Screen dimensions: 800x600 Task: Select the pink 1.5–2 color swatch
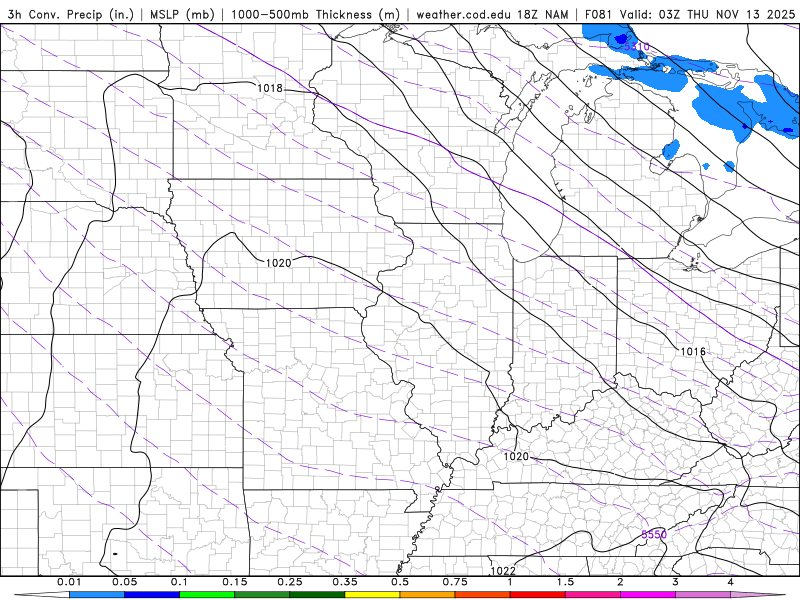point(593,595)
